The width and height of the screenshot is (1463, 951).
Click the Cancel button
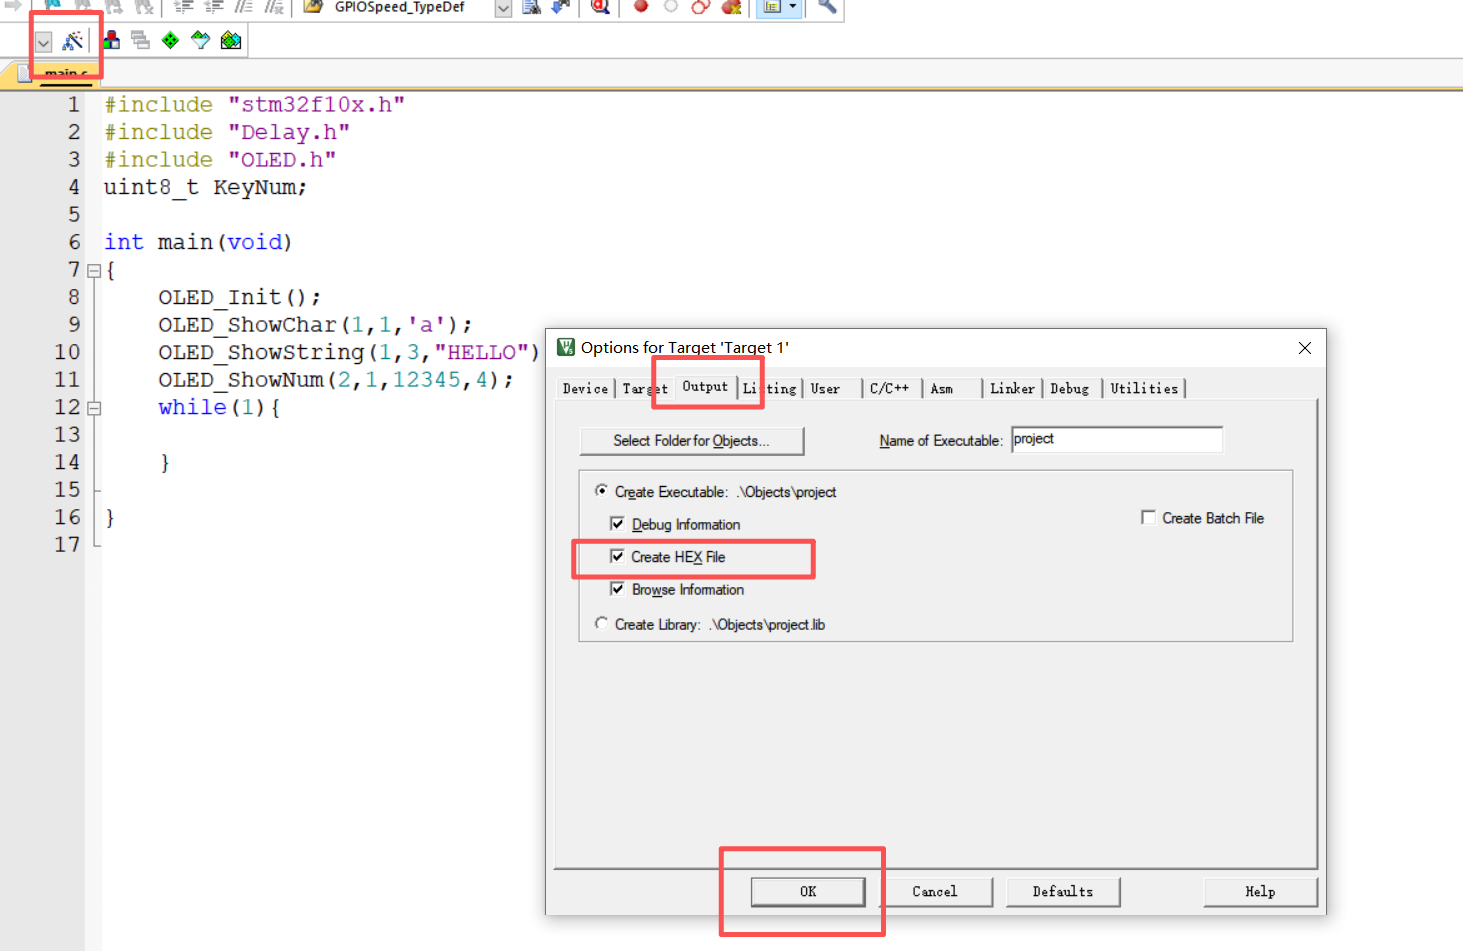(x=935, y=892)
